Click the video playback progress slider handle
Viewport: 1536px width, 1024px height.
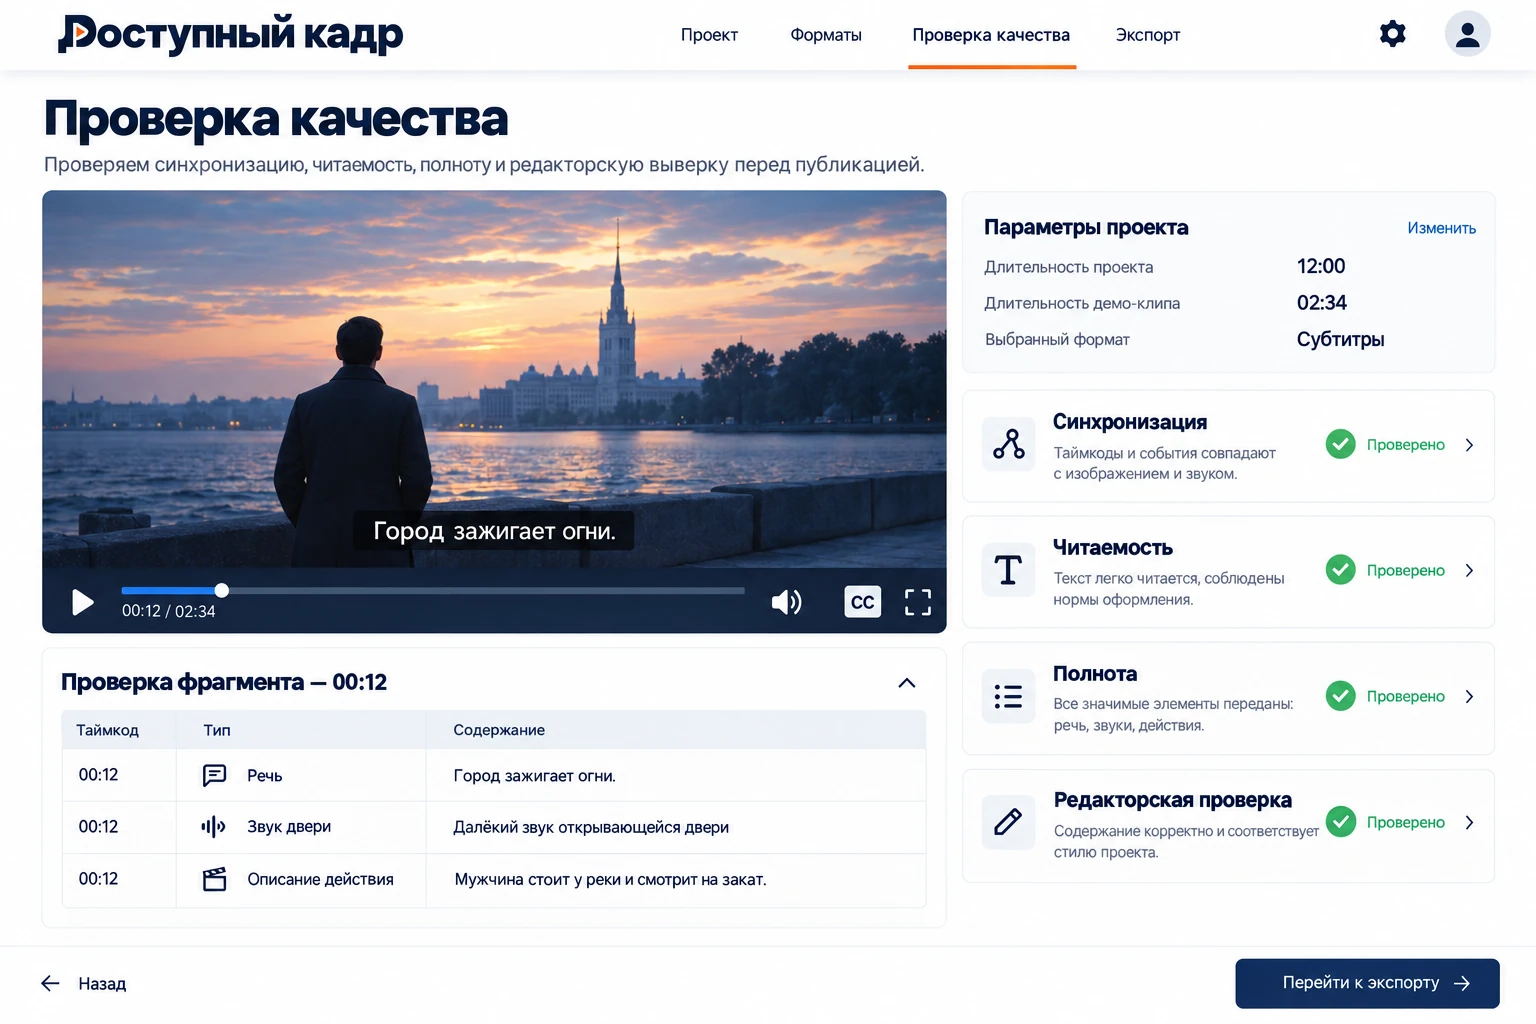point(222,590)
